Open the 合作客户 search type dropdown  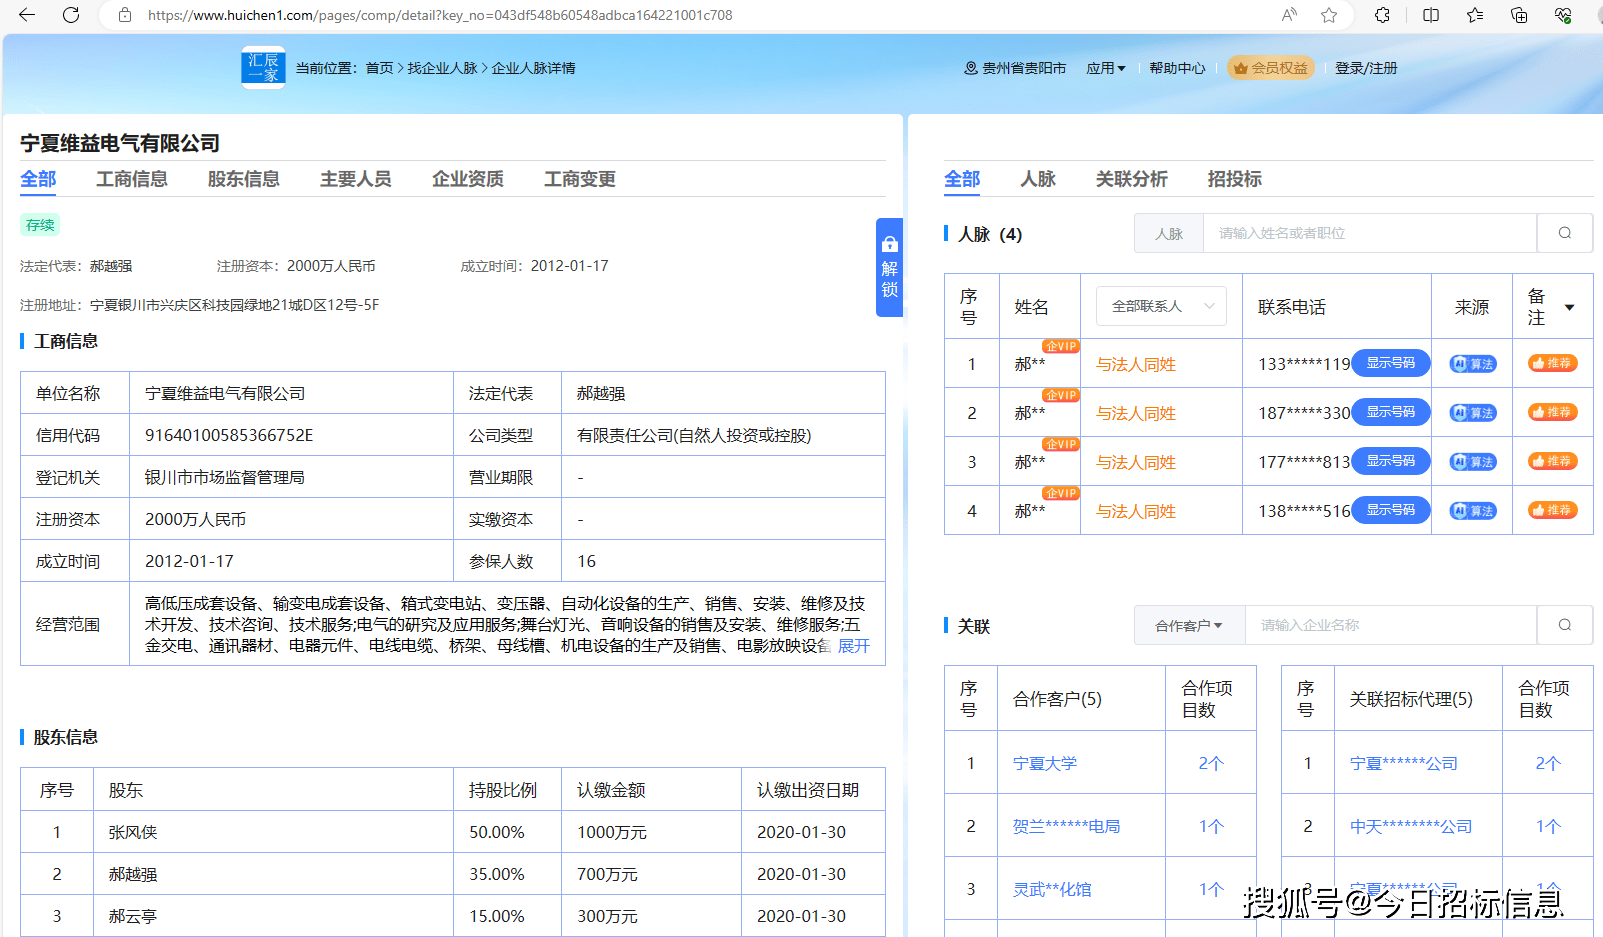1189,625
